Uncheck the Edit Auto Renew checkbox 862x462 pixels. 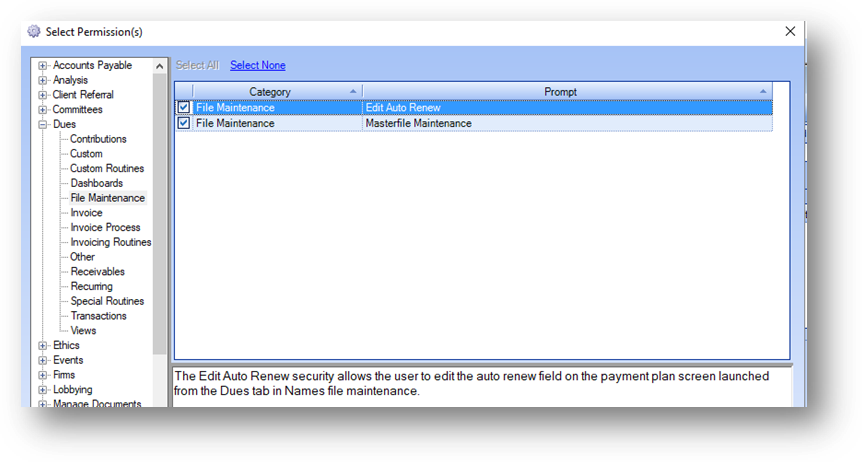[183, 108]
